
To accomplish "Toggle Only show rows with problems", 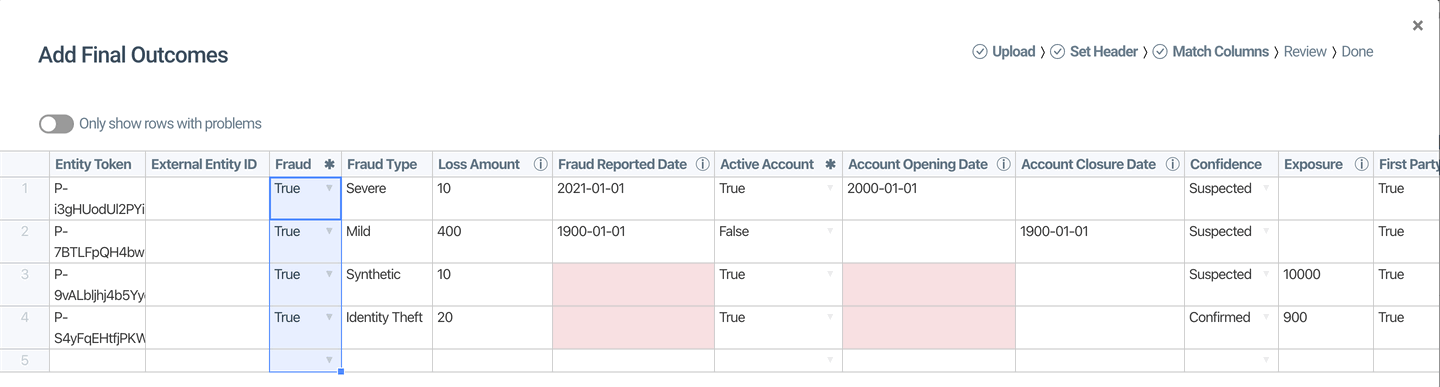I will (x=56, y=124).
